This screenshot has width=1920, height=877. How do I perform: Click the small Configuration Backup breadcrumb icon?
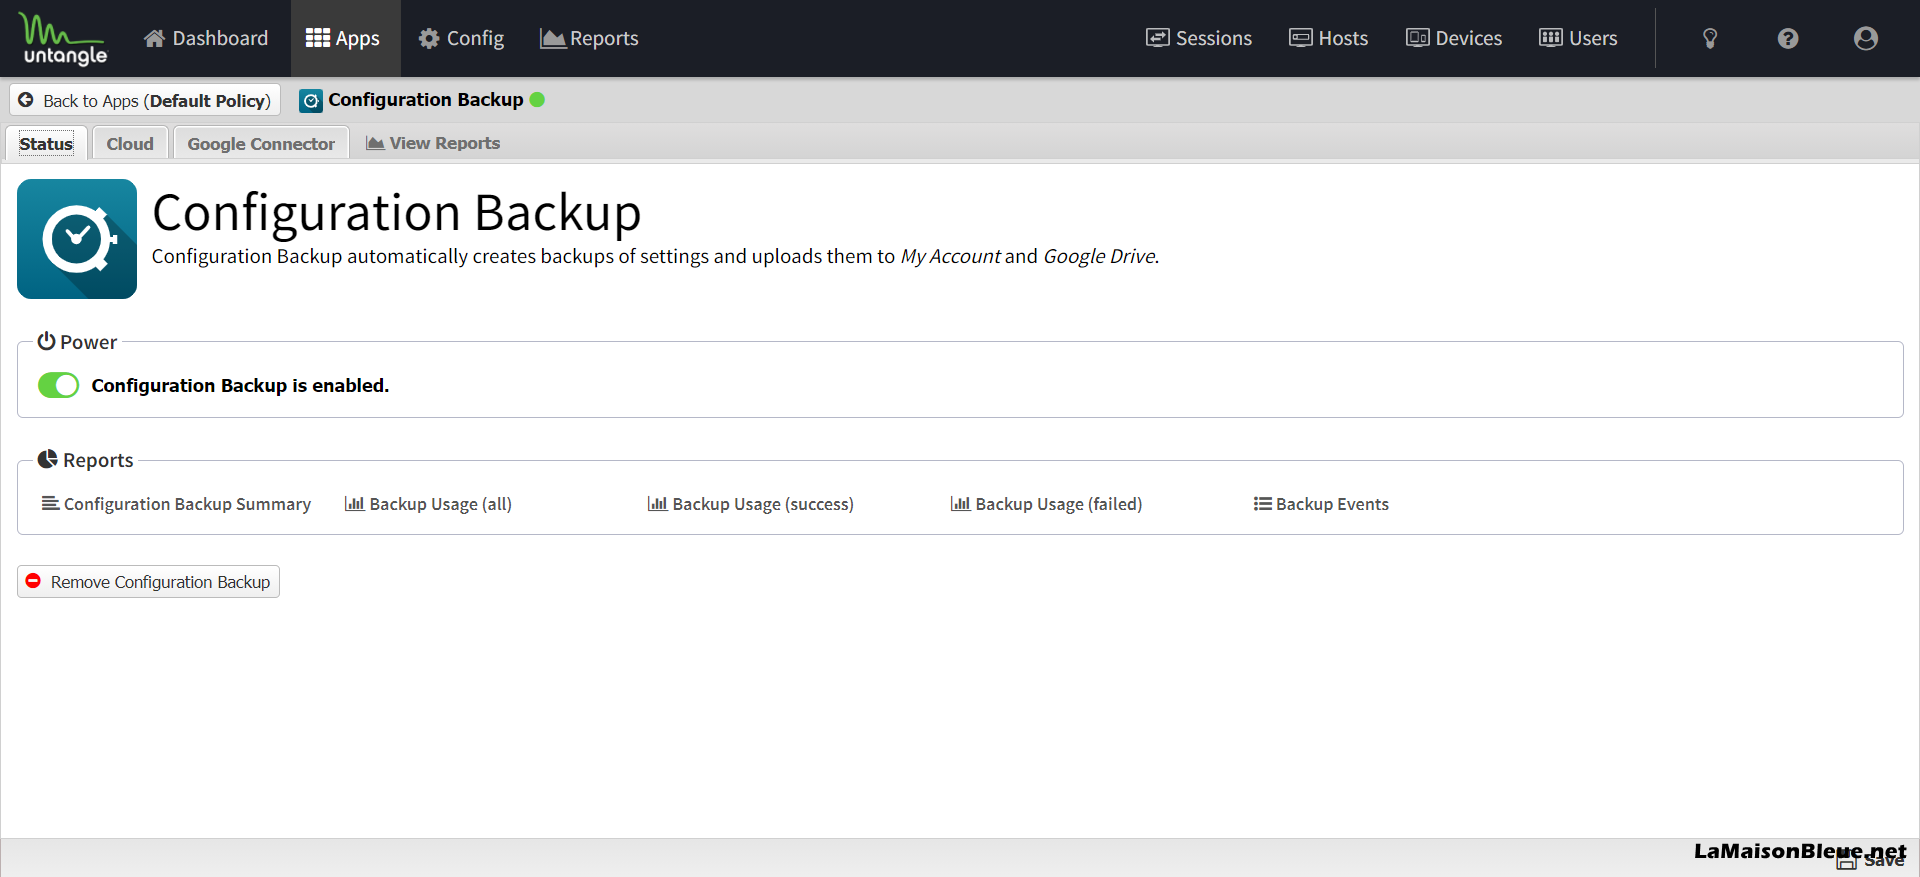pyautogui.click(x=311, y=100)
